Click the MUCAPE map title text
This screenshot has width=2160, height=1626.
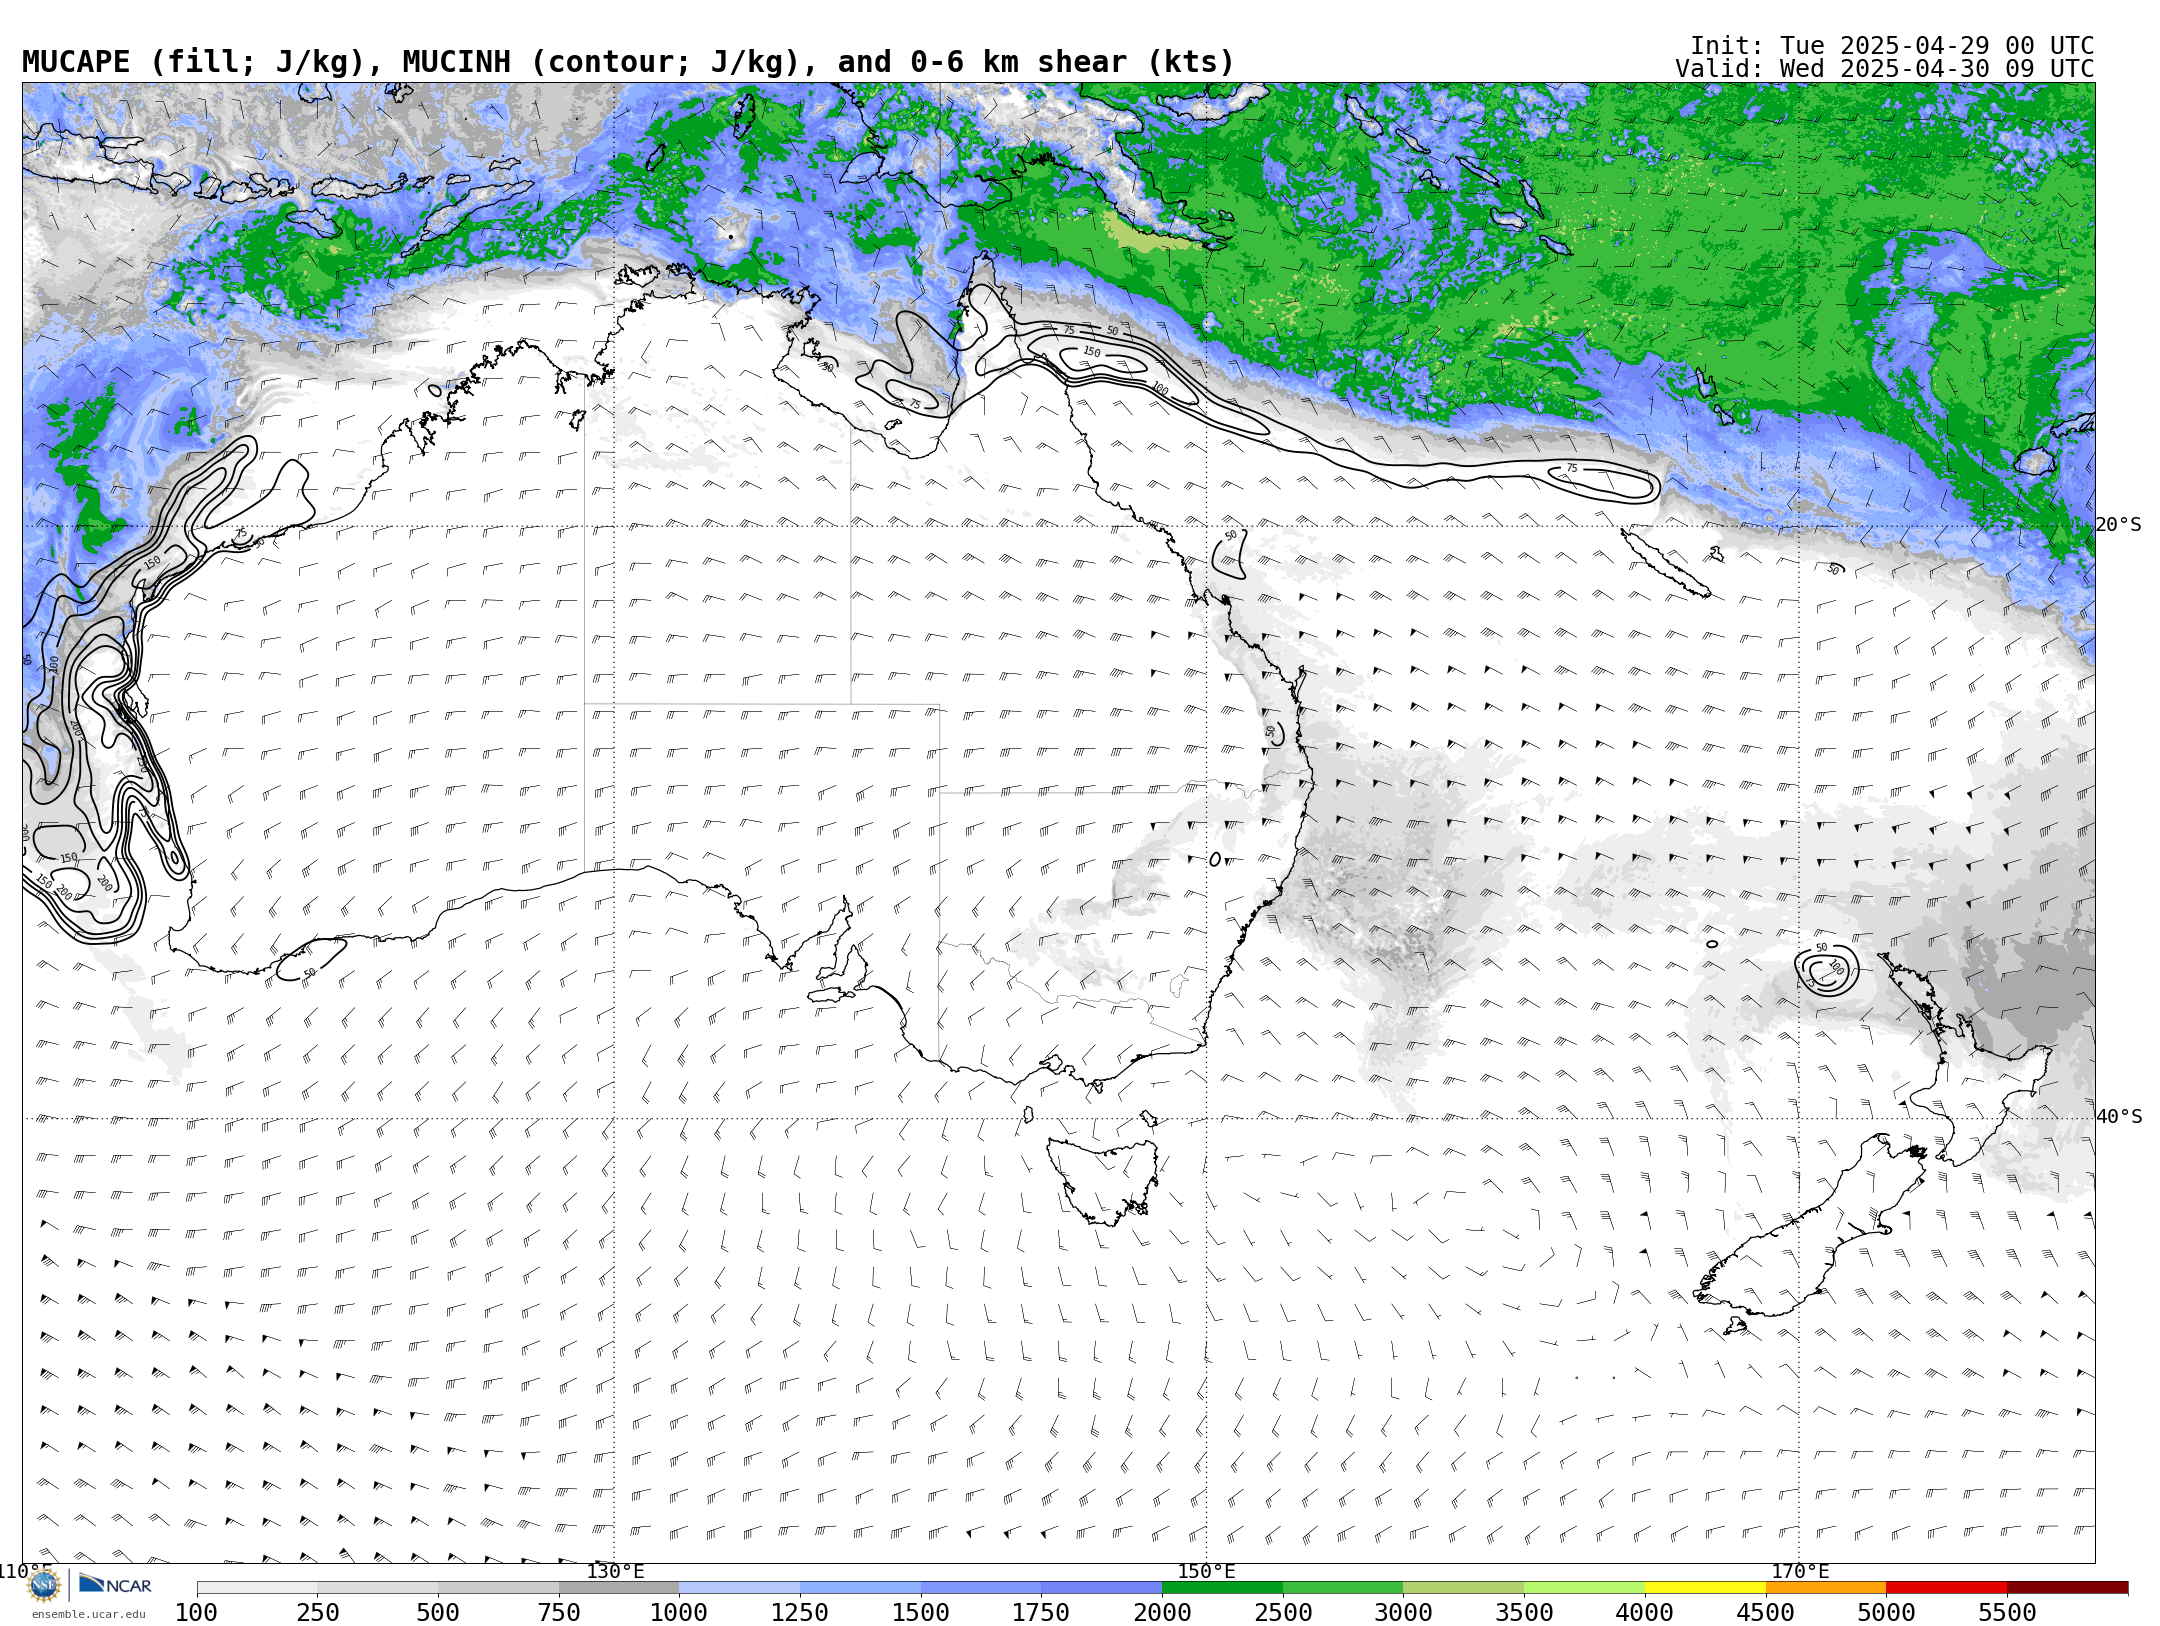pyautogui.click(x=628, y=62)
